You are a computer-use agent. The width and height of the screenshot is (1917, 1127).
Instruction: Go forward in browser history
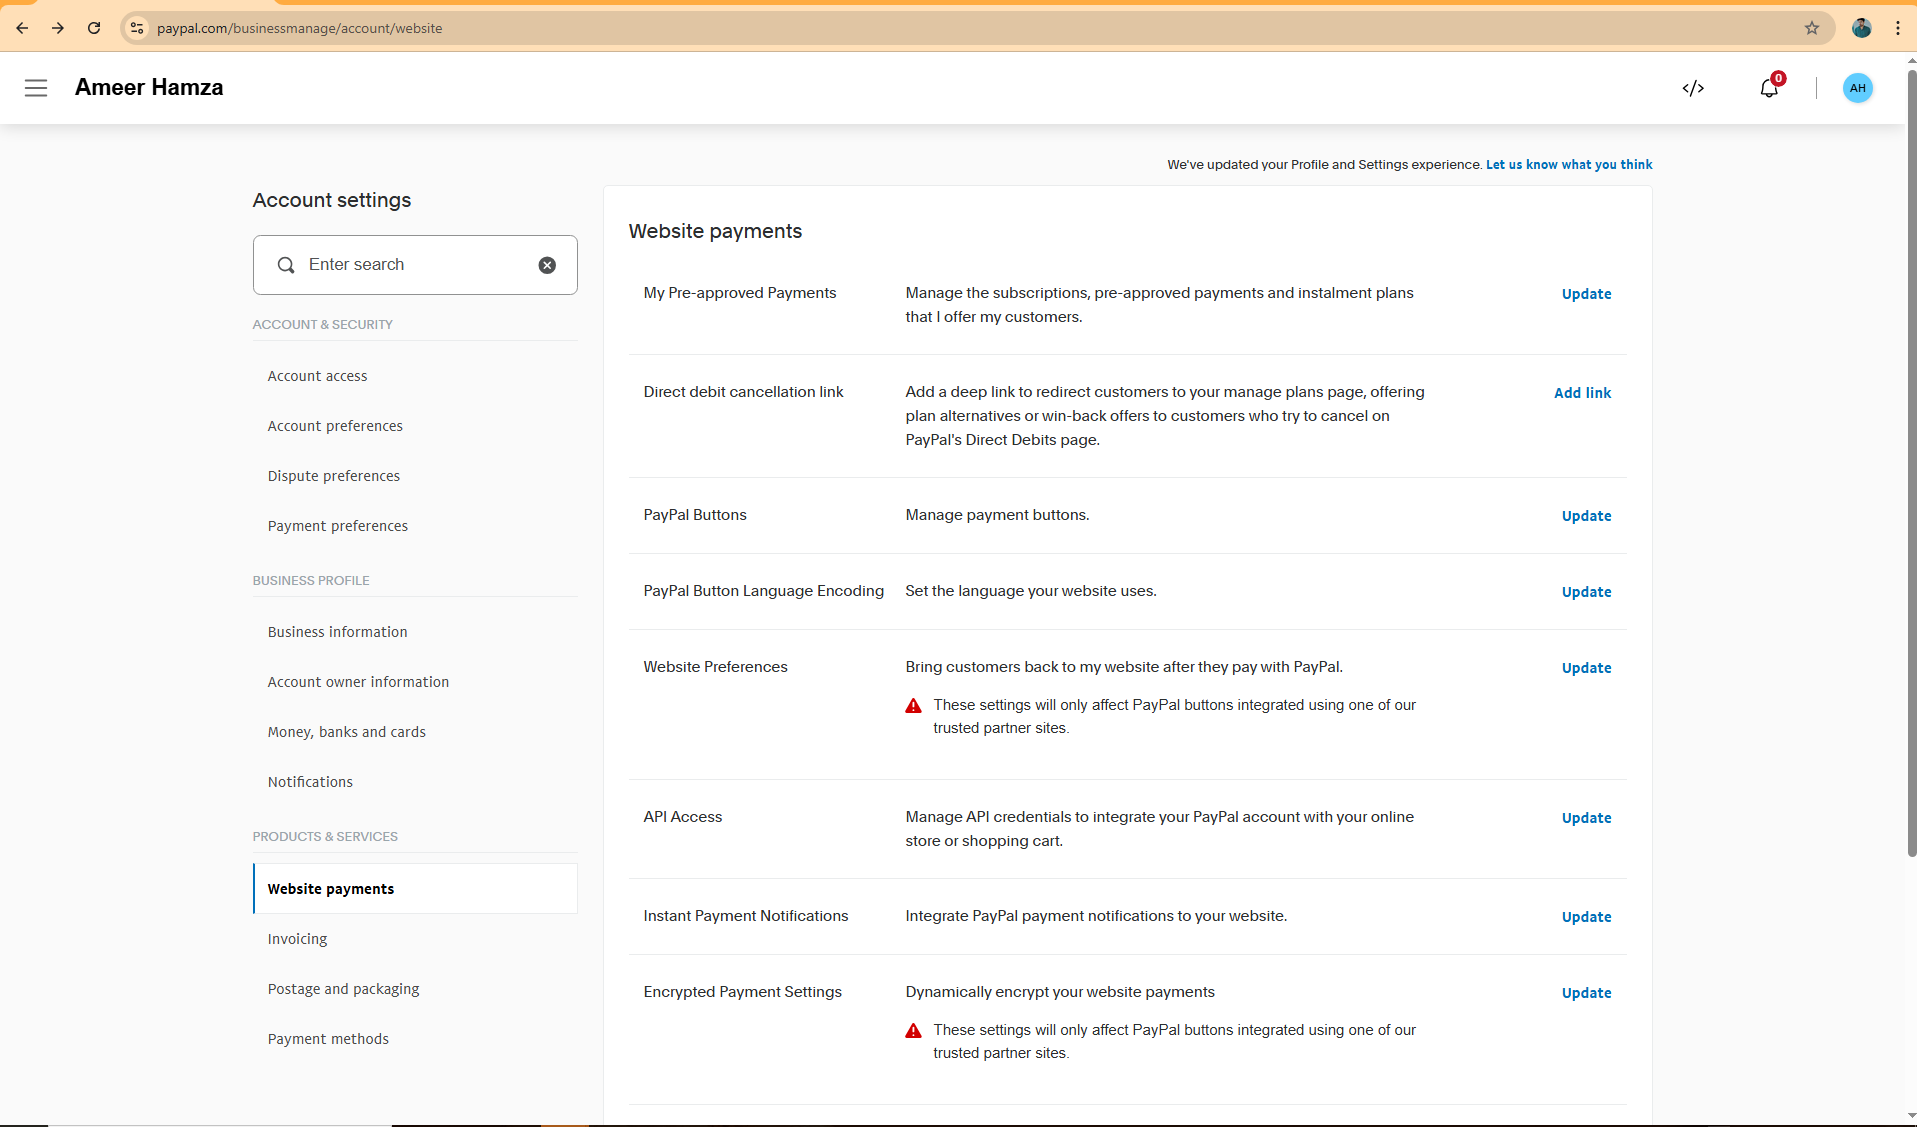pyautogui.click(x=58, y=28)
